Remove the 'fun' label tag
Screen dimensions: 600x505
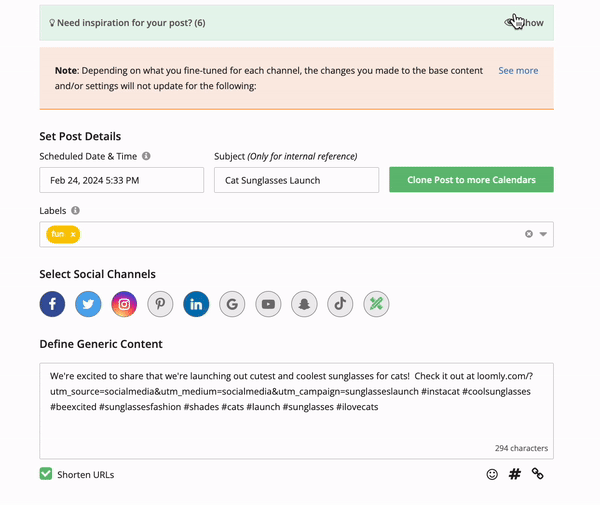[73, 234]
